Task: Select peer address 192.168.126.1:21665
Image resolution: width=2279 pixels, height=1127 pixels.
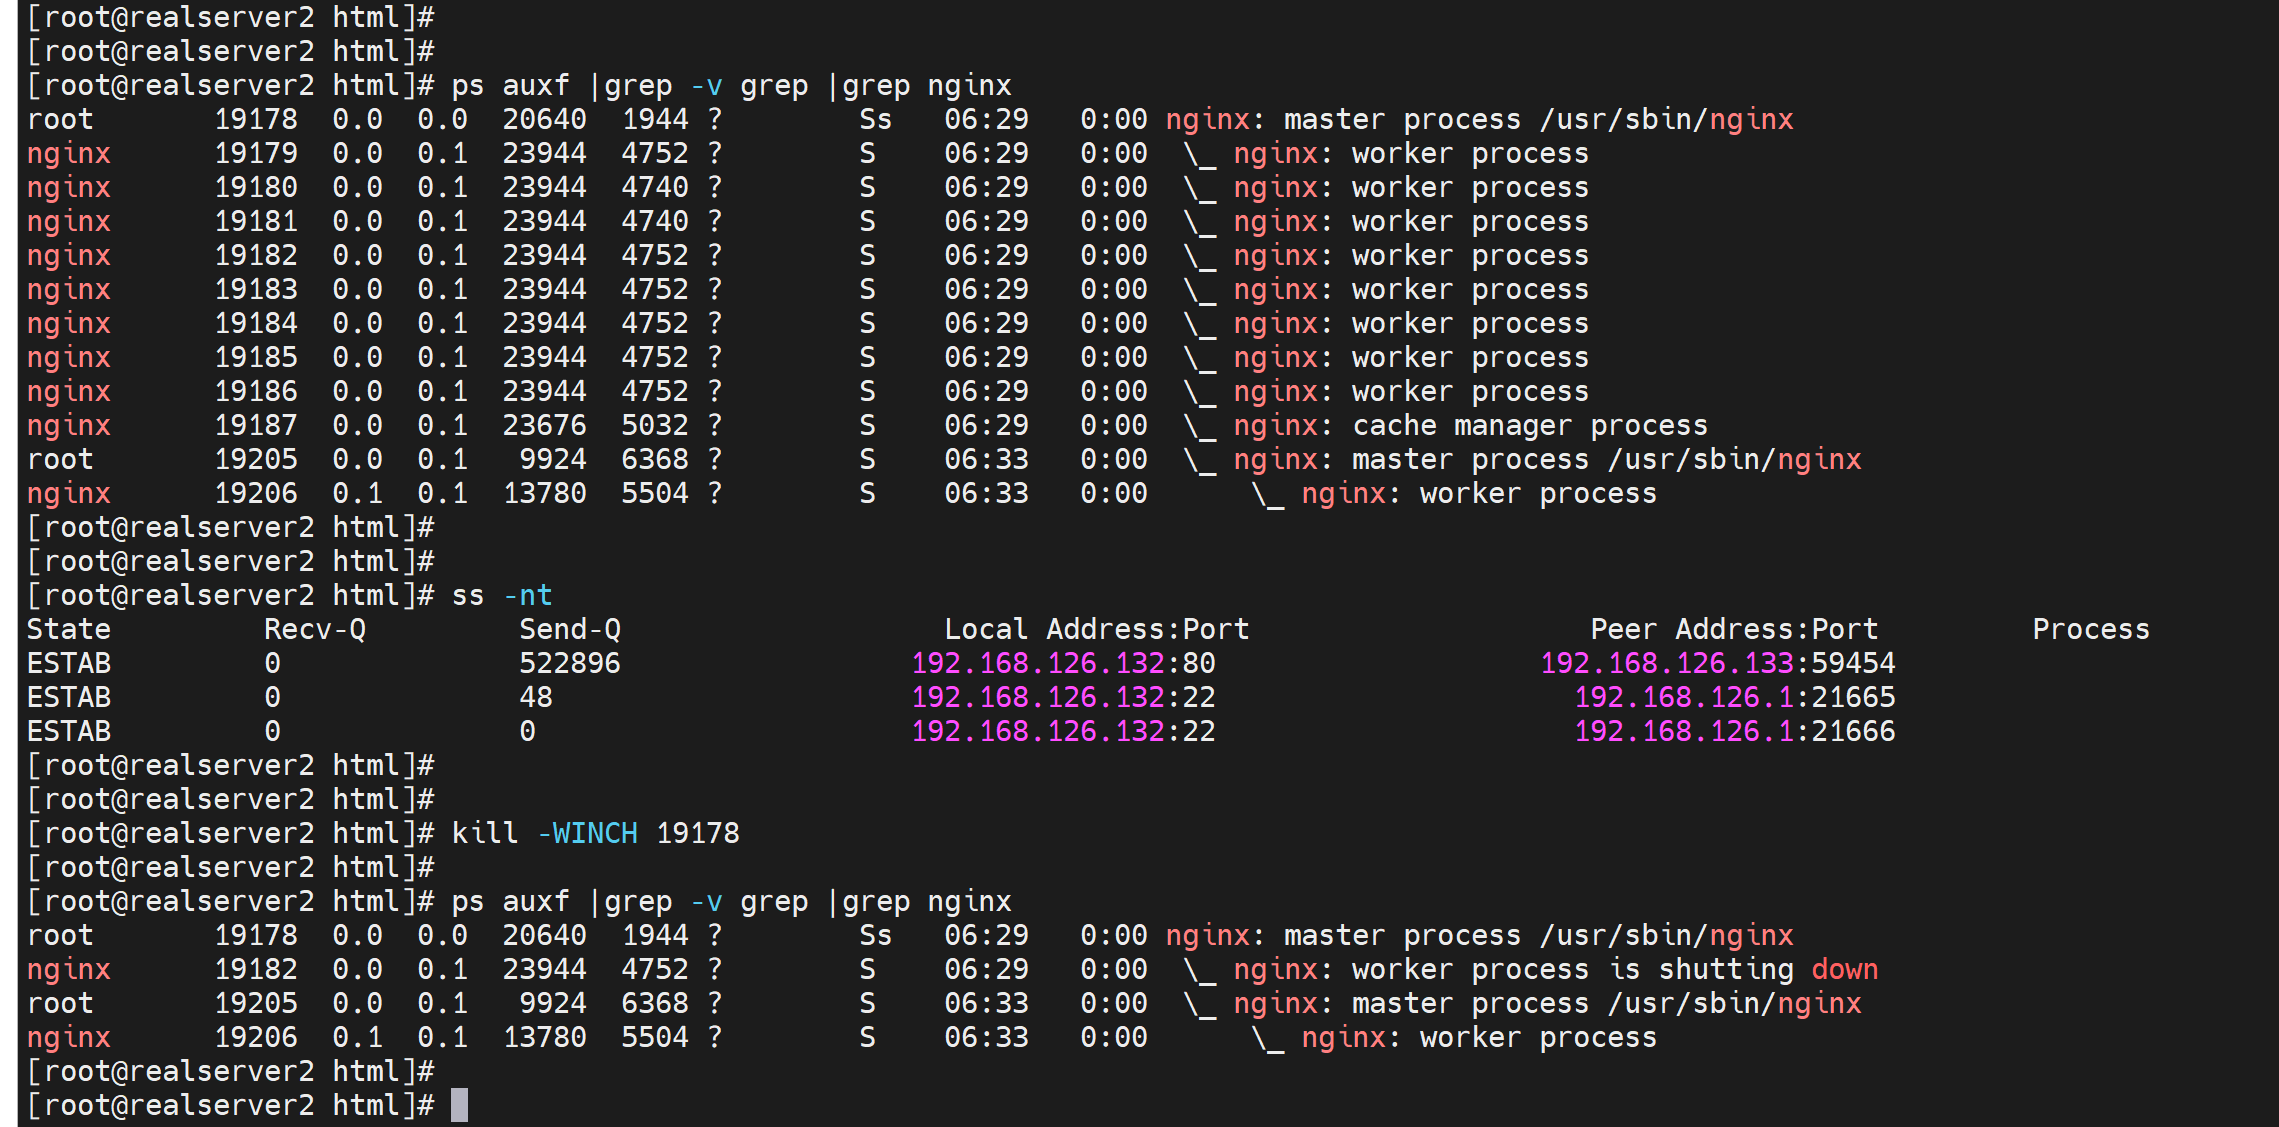Action: click(x=1734, y=697)
